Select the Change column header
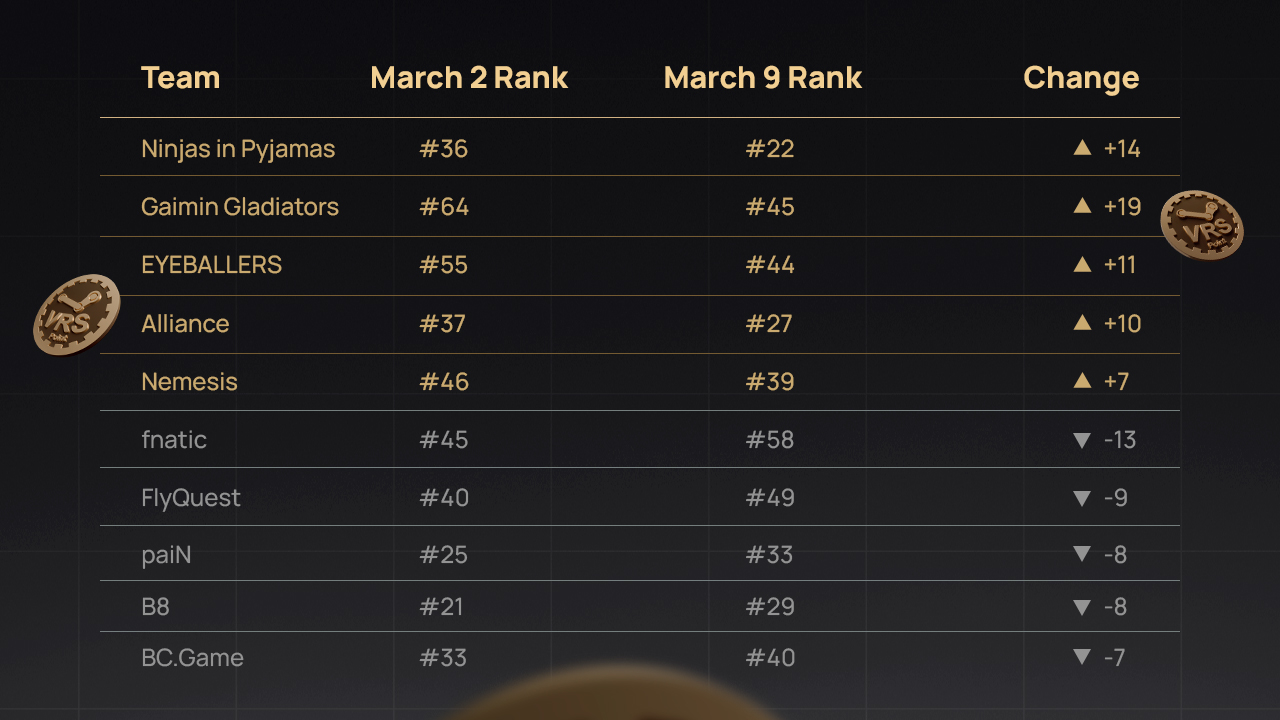 tap(1081, 78)
